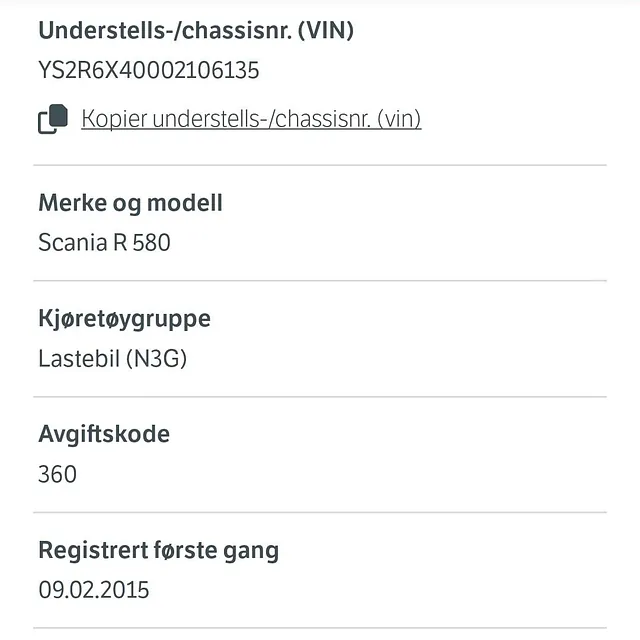The width and height of the screenshot is (640, 640).
Task: Click the 'Kopier understells-/chassisnr. (vin)' link
Action: tap(251, 119)
